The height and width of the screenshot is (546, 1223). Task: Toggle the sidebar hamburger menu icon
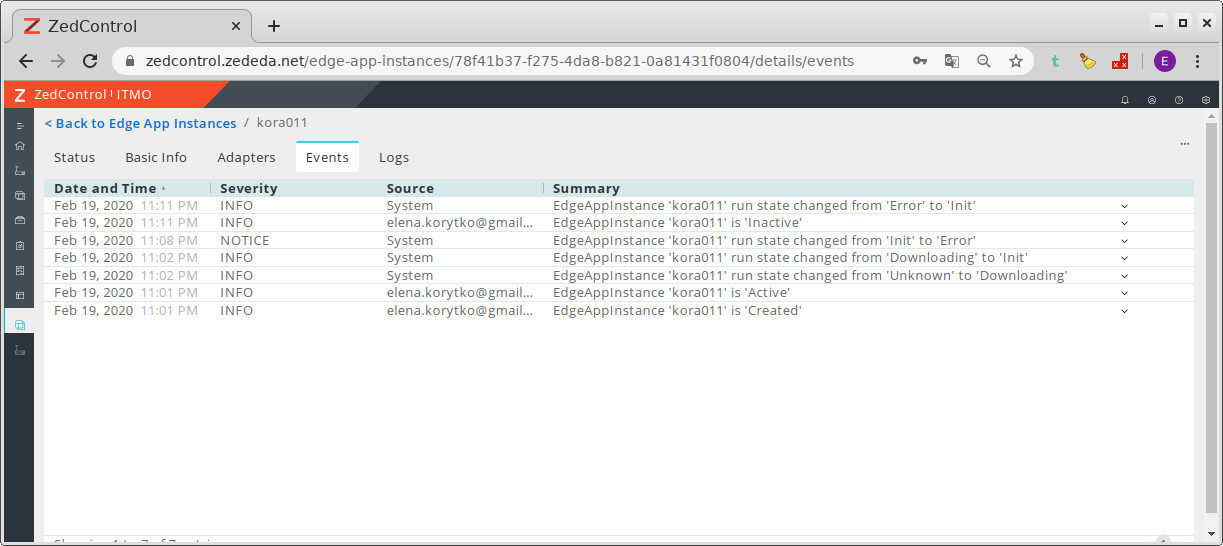pyautogui.click(x=19, y=126)
